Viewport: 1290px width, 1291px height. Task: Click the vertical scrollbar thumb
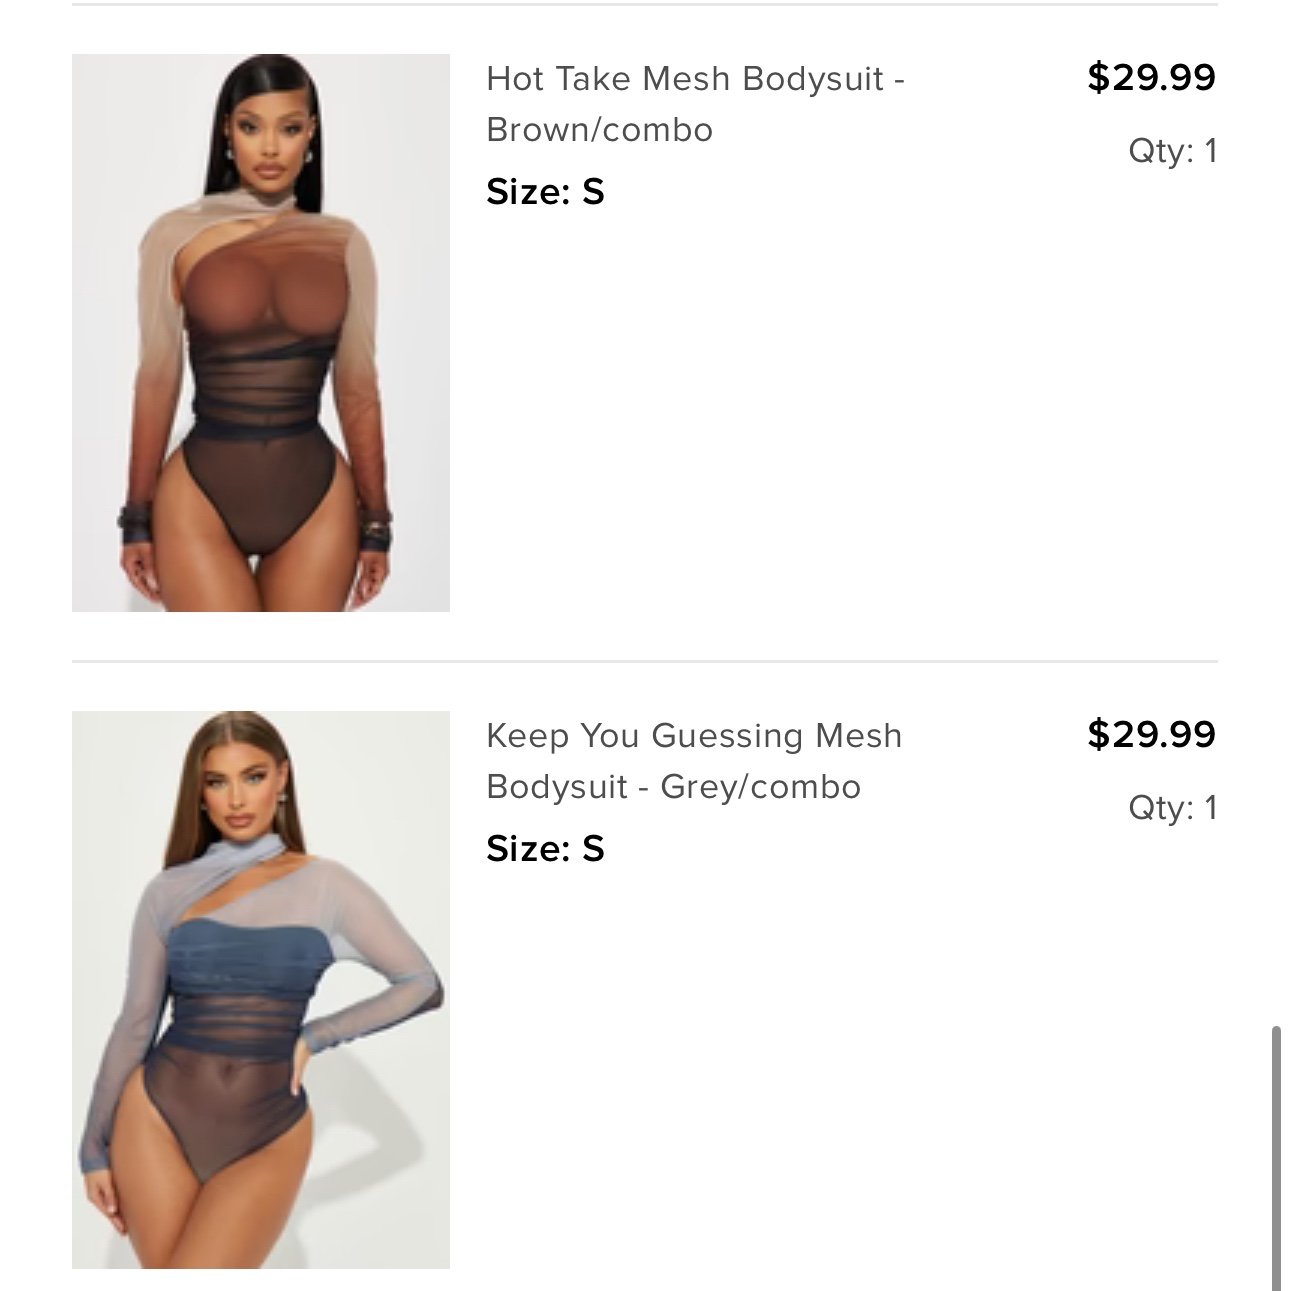(1277, 1155)
